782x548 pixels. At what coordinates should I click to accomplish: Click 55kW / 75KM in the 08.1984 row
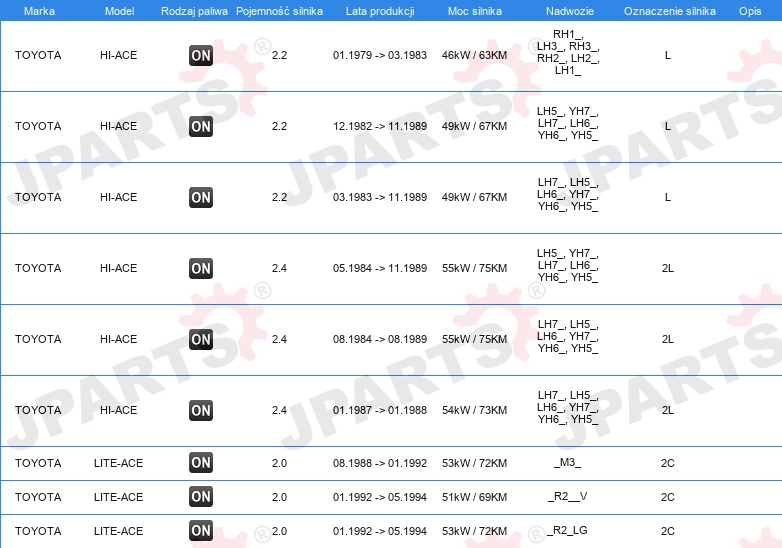point(474,339)
